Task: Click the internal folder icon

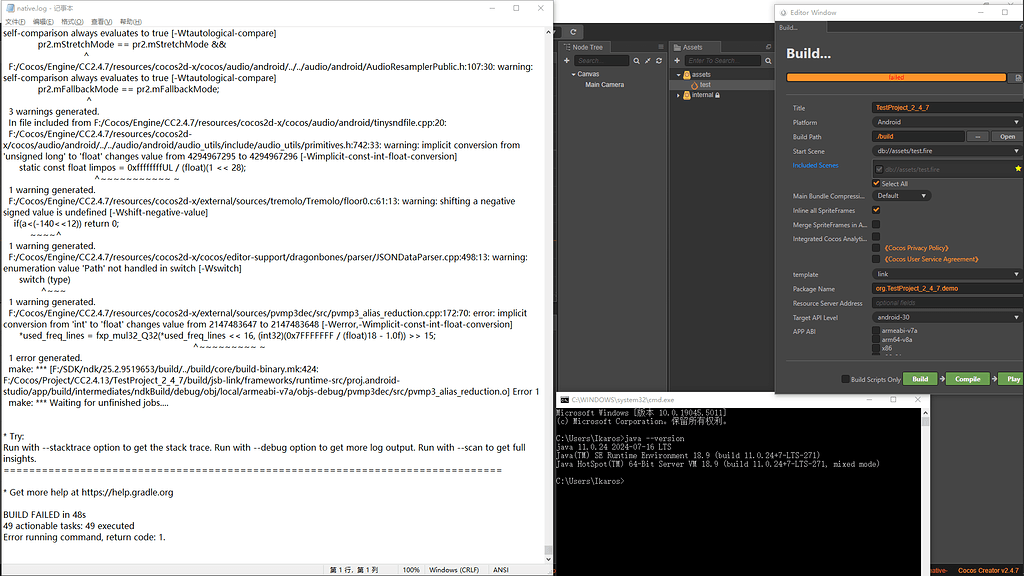Action: [x=687, y=95]
